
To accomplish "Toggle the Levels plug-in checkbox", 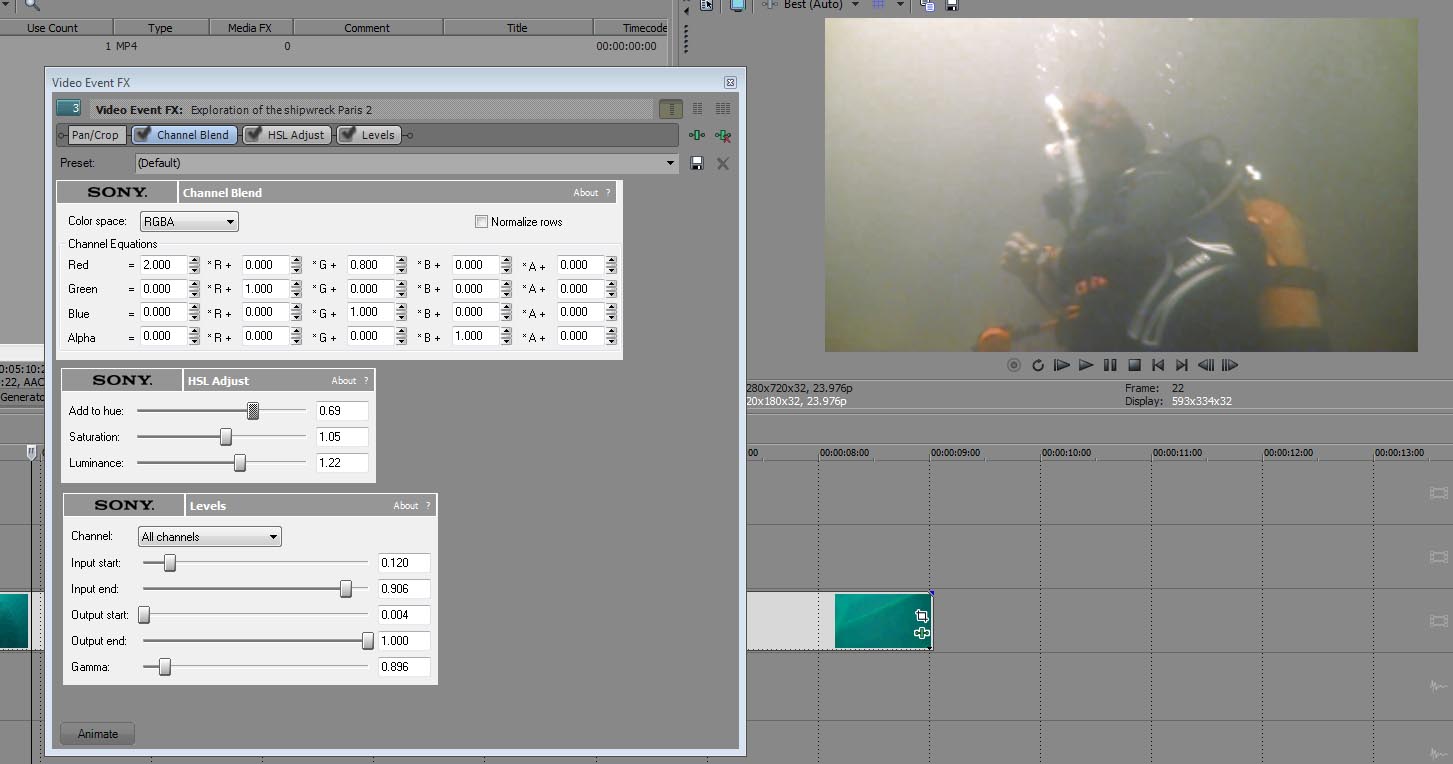I will pos(348,135).
